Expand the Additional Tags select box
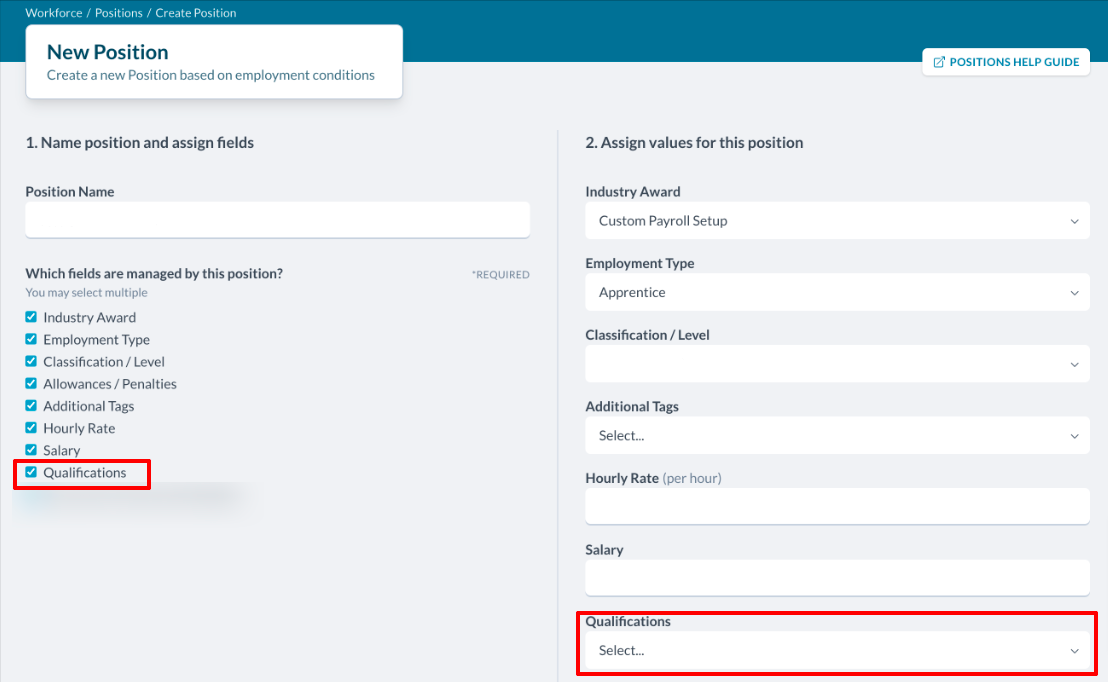This screenshot has width=1108, height=682. pos(837,436)
